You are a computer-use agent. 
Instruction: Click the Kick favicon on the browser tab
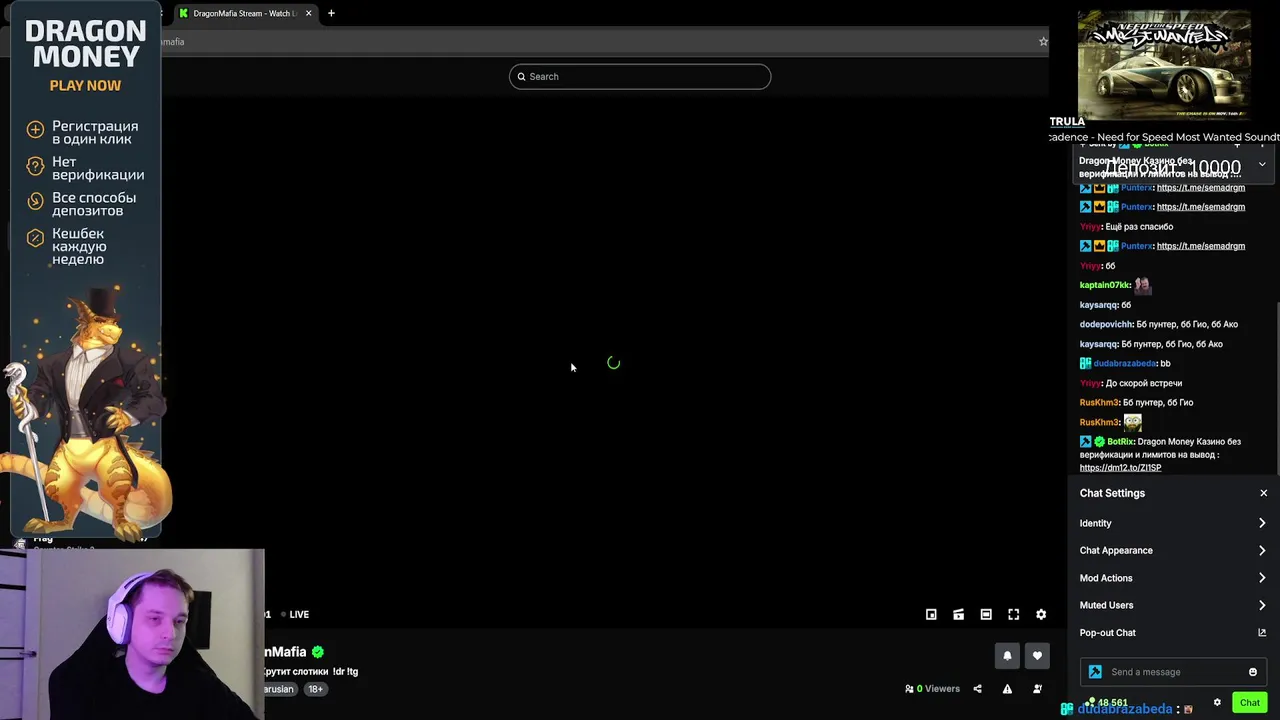coord(183,13)
